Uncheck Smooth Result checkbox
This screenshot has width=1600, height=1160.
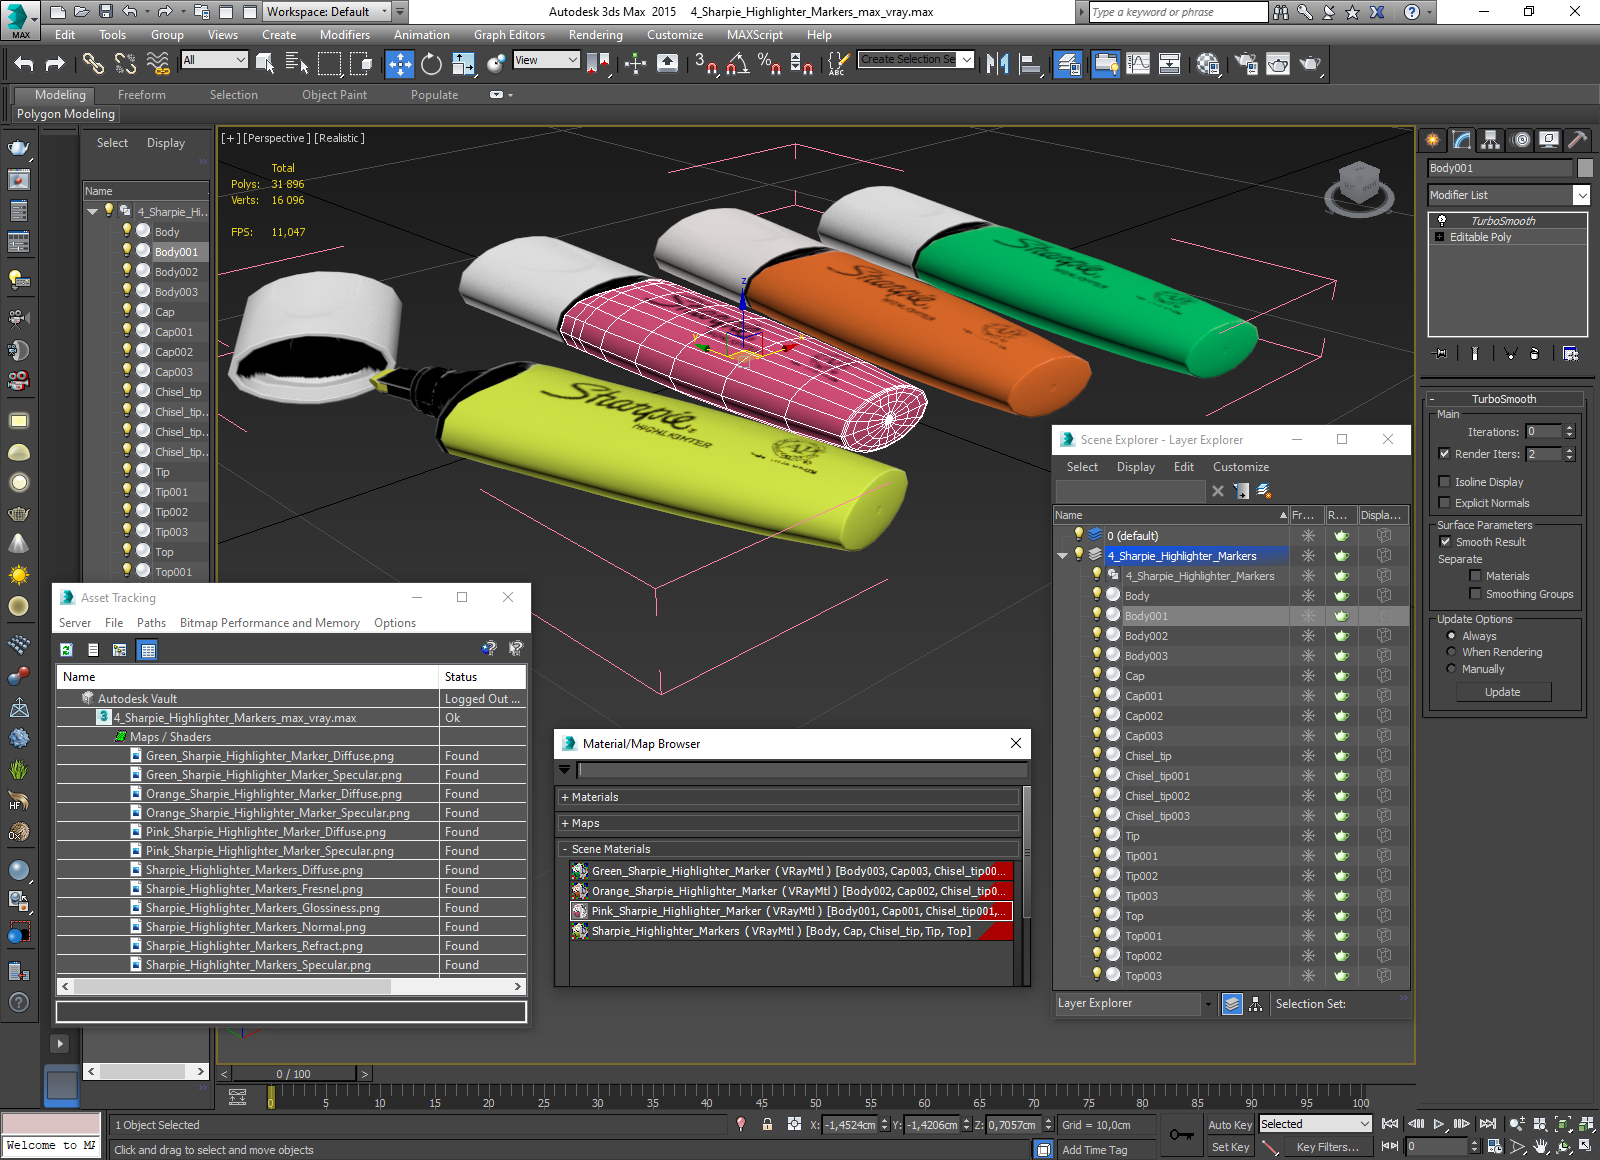click(1445, 542)
